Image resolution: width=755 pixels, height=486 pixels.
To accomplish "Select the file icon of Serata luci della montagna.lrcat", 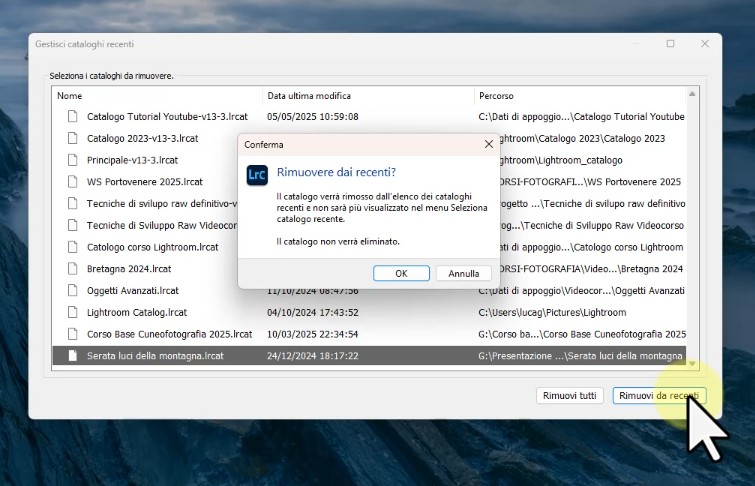I will click(x=73, y=355).
